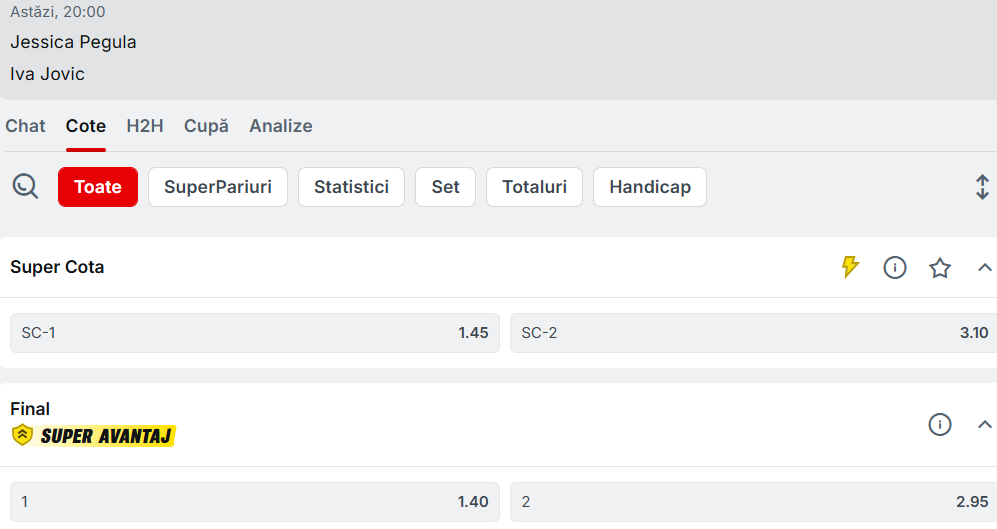Select the Toate filter
This screenshot has height=529, width=997.
98,187
